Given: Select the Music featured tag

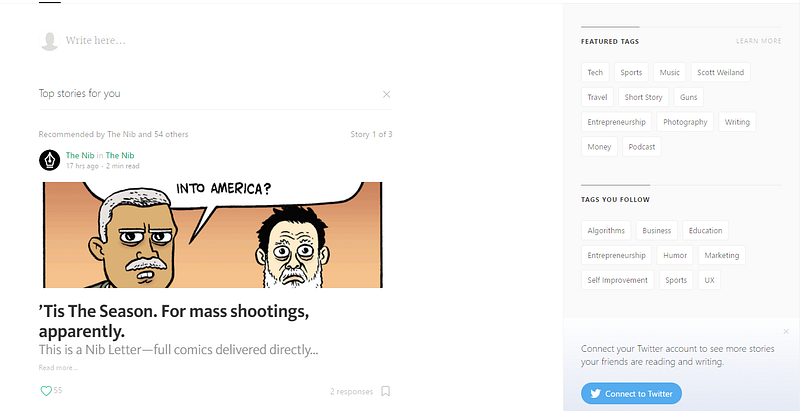Looking at the screenshot, I should (x=669, y=72).
